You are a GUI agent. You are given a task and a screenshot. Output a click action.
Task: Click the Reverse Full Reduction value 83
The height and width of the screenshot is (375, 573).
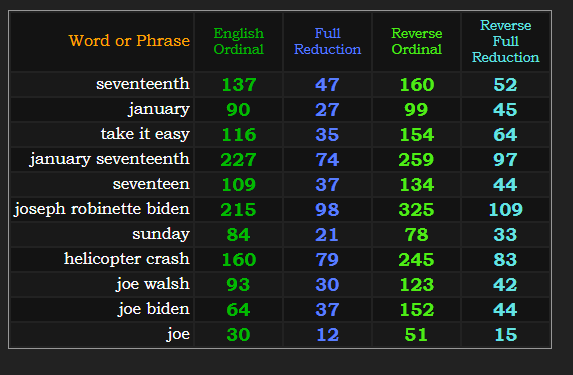coord(505,260)
